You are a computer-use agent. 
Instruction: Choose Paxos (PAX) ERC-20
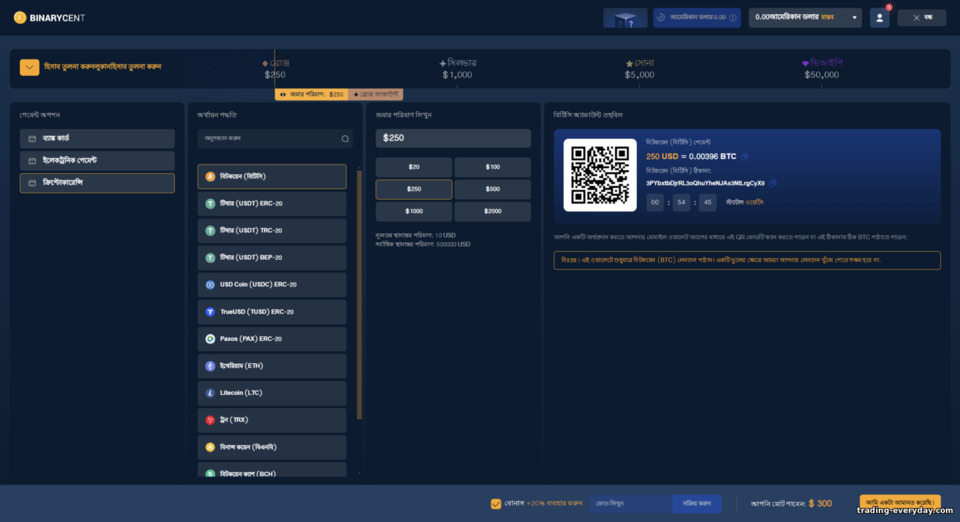tap(272, 338)
